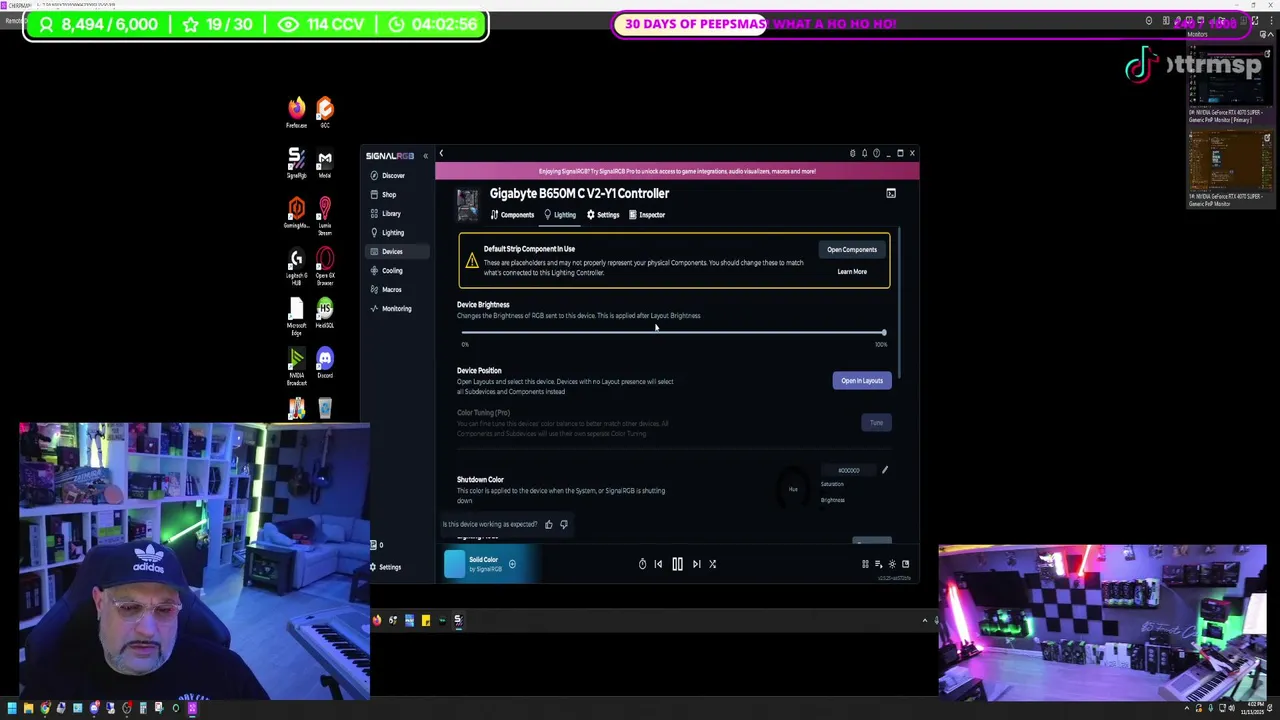The image size is (1280, 720).
Task: Open the grid icon left of playlist icon
Action: pos(865,564)
